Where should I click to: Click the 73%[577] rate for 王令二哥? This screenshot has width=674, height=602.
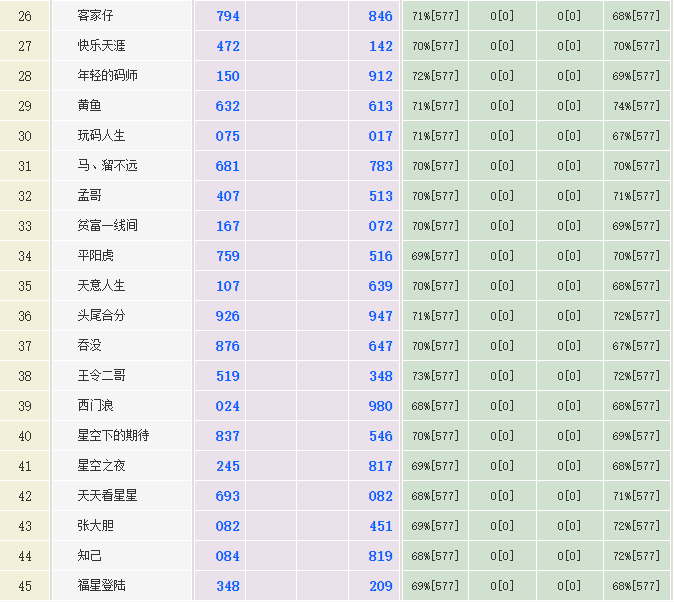(435, 376)
